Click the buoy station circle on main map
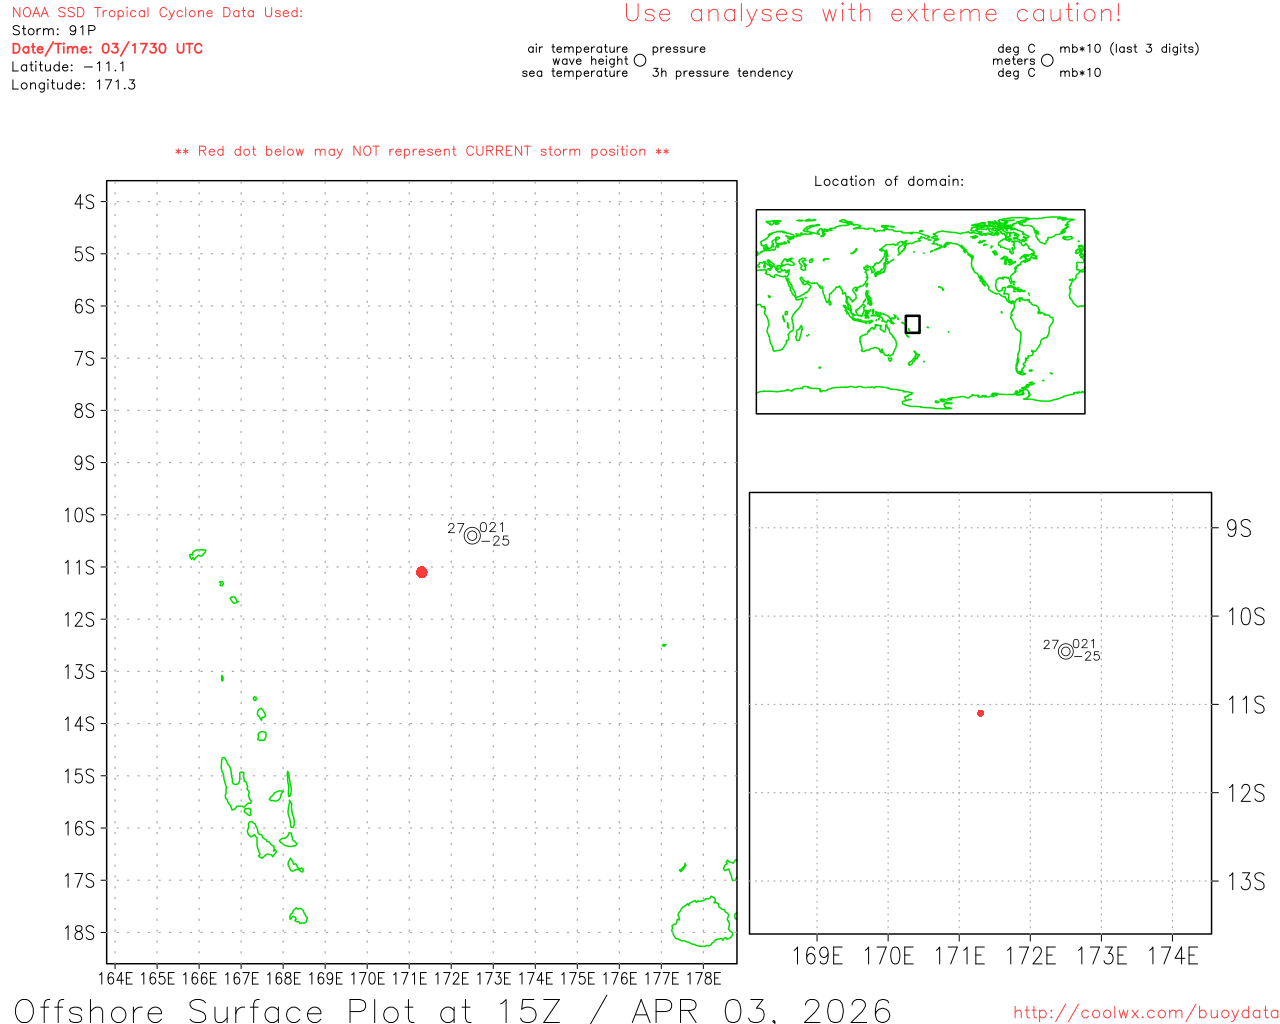 click(x=472, y=536)
